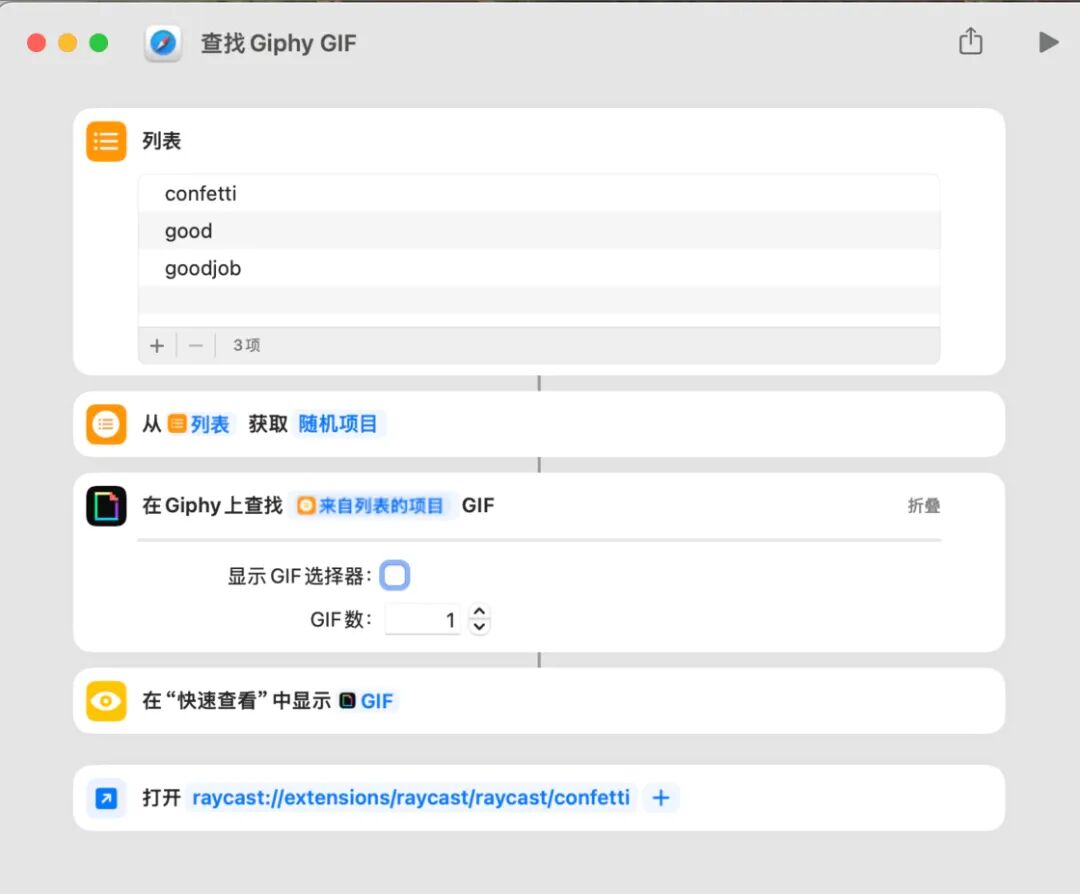Close the window with the red button
1080x894 pixels.
(x=37, y=43)
